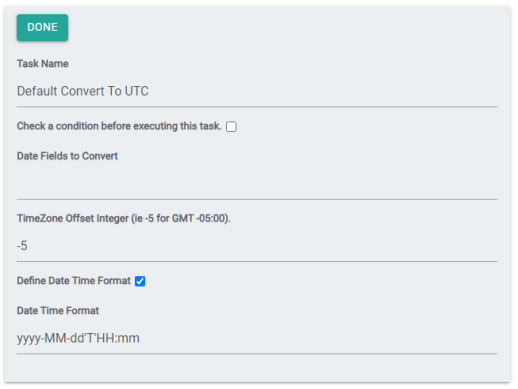The width and height of the screenshot is (518, 389).
Task: Click the 'Date Fields to Convert' label
Action: [x=67, y=156]
